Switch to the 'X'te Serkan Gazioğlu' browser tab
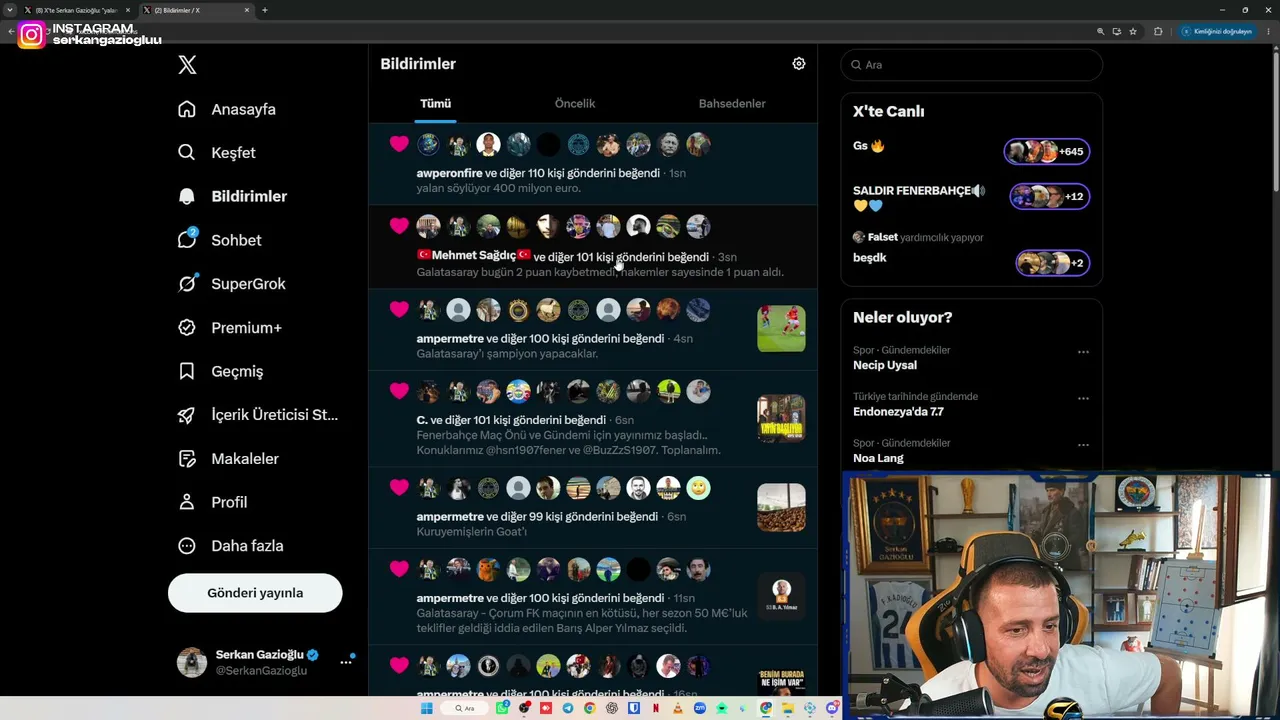This screenshot has width=1280, height=720. point(76,10)
